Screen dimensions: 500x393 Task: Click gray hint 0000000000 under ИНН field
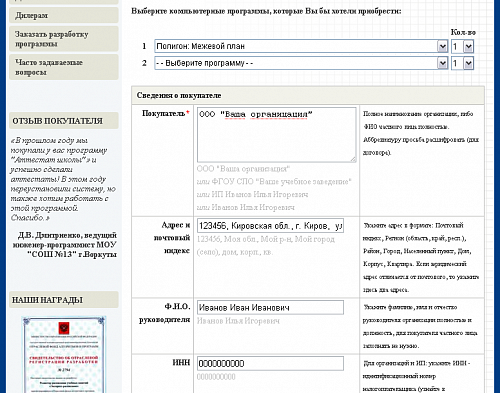point(216,377)
